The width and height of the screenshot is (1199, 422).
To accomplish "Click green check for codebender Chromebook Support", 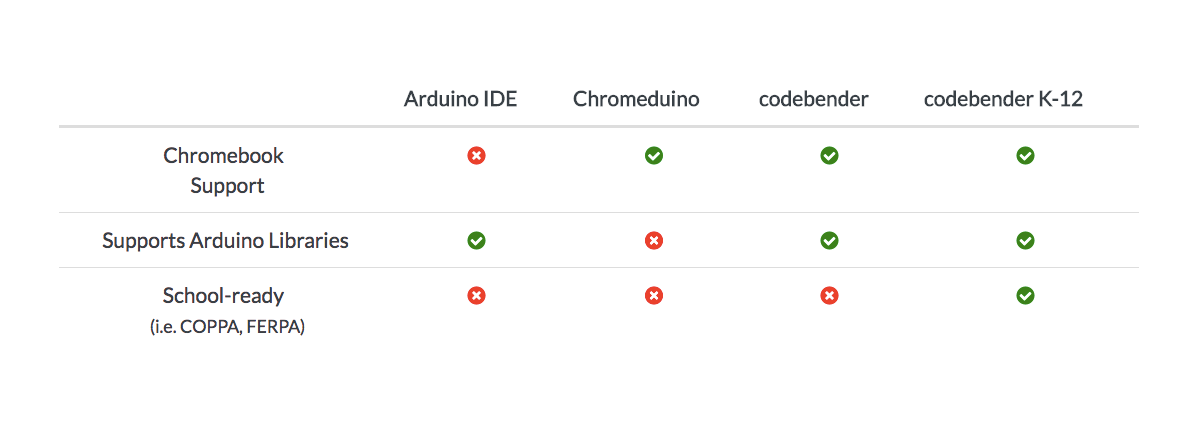I will [829, 156].
